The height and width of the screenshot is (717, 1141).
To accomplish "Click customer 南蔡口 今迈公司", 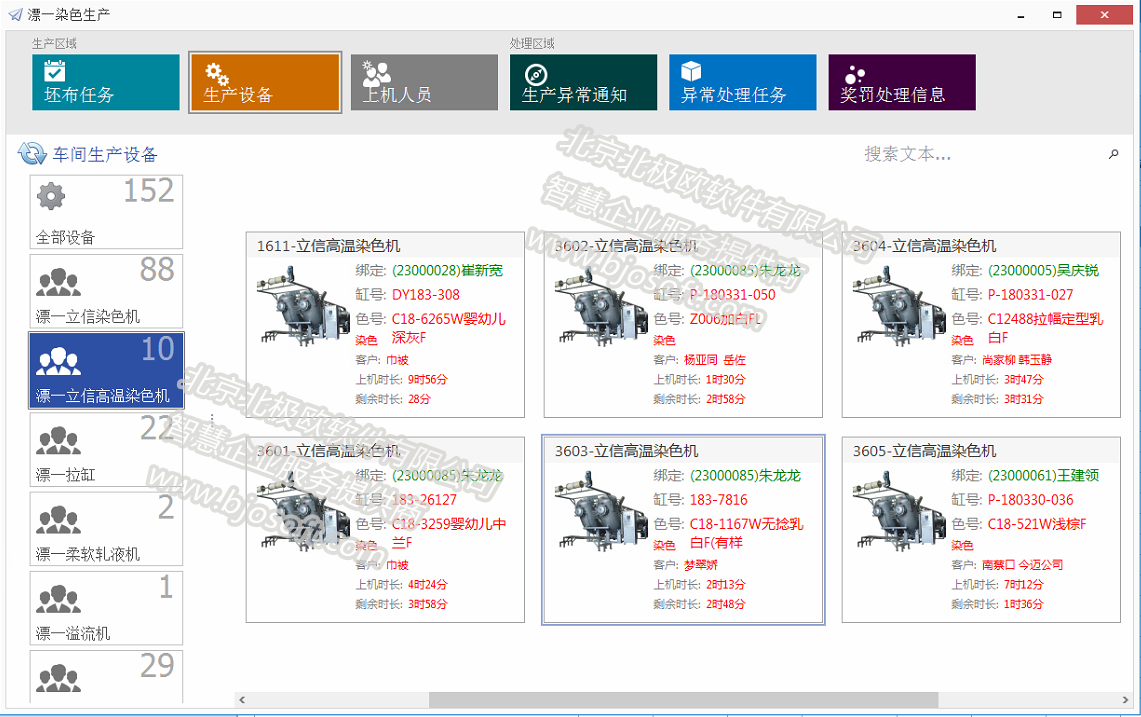I will click(1022, 565).
